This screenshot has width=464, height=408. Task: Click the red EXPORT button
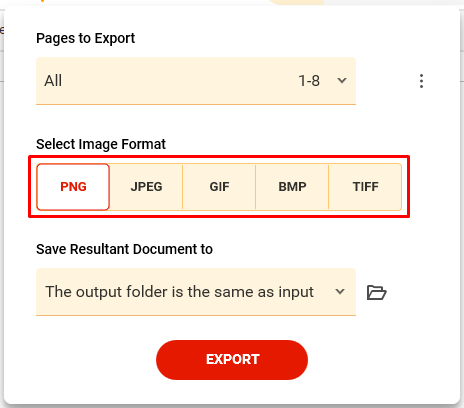click(x=232, y=360)
